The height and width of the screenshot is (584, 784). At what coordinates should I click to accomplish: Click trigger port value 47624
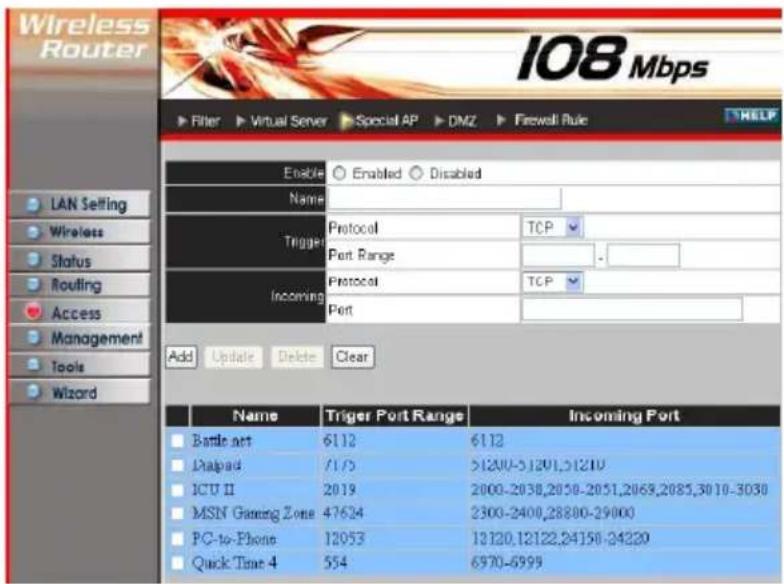coord(343,513)
